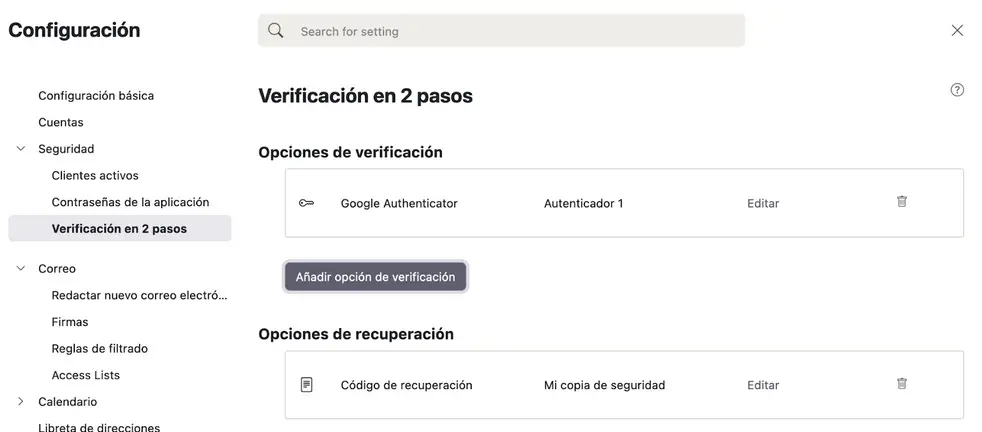Open Contraseñas de la aplicación
The image size is (982, 432).
point(130,202)
